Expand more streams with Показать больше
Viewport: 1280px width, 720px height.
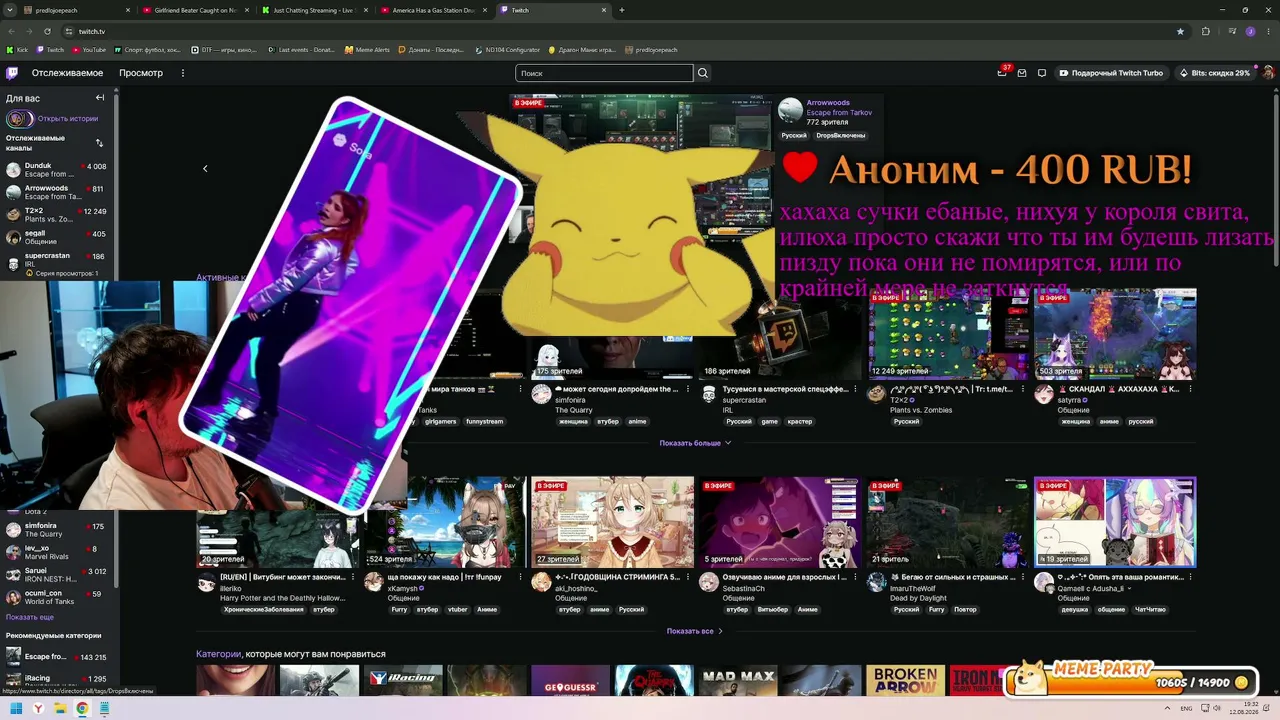(695, 443)
